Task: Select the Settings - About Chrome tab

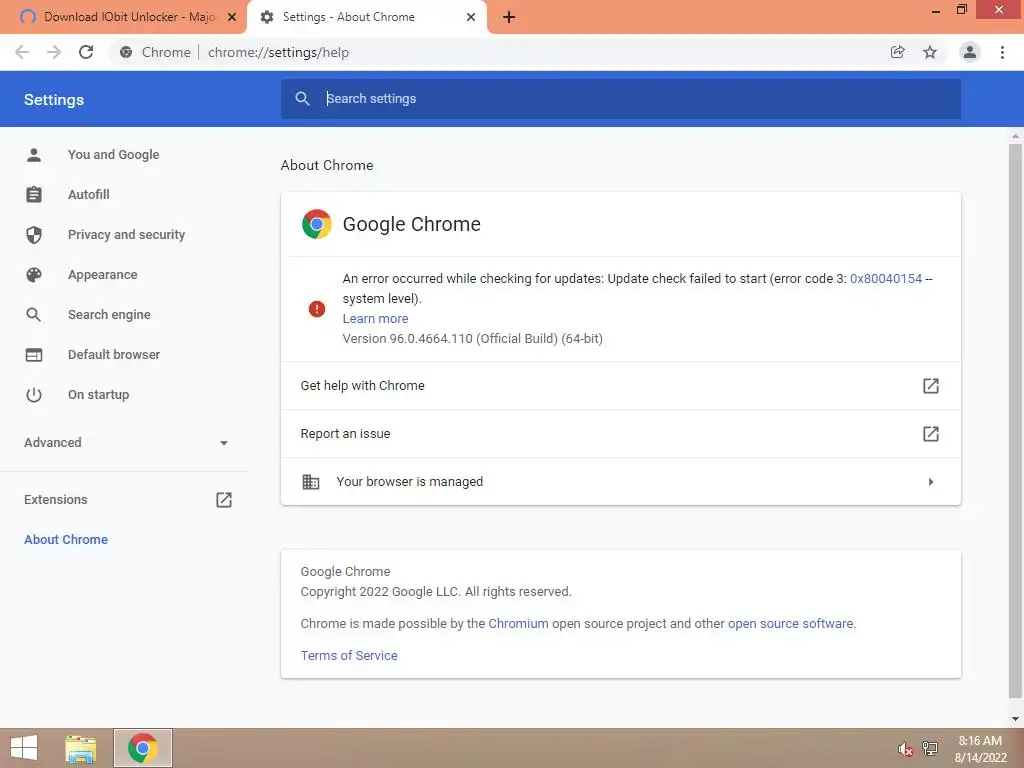Action: 367,17
